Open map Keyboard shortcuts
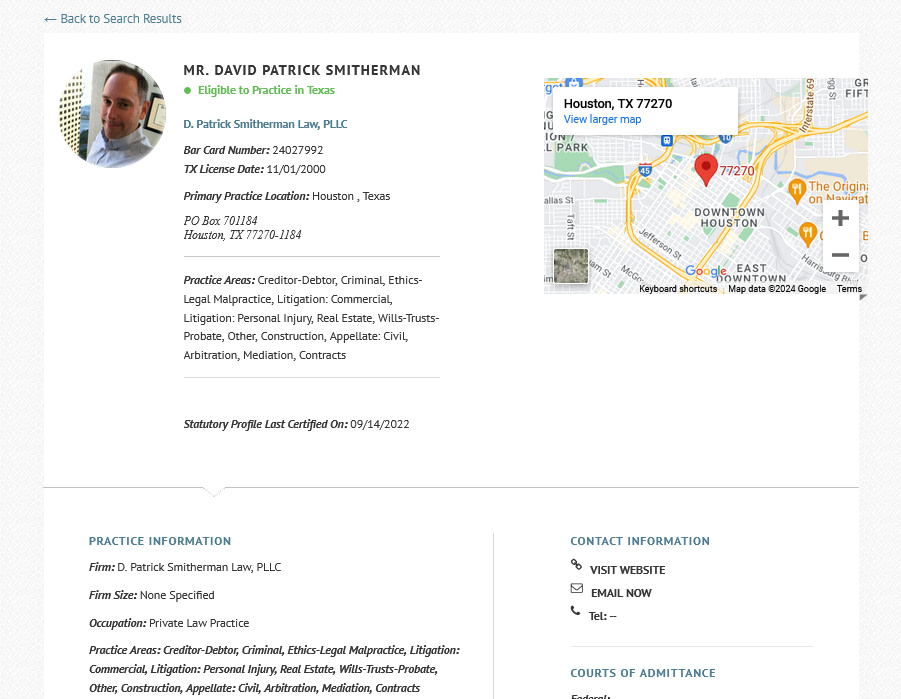901x699 pixels. 678,289
